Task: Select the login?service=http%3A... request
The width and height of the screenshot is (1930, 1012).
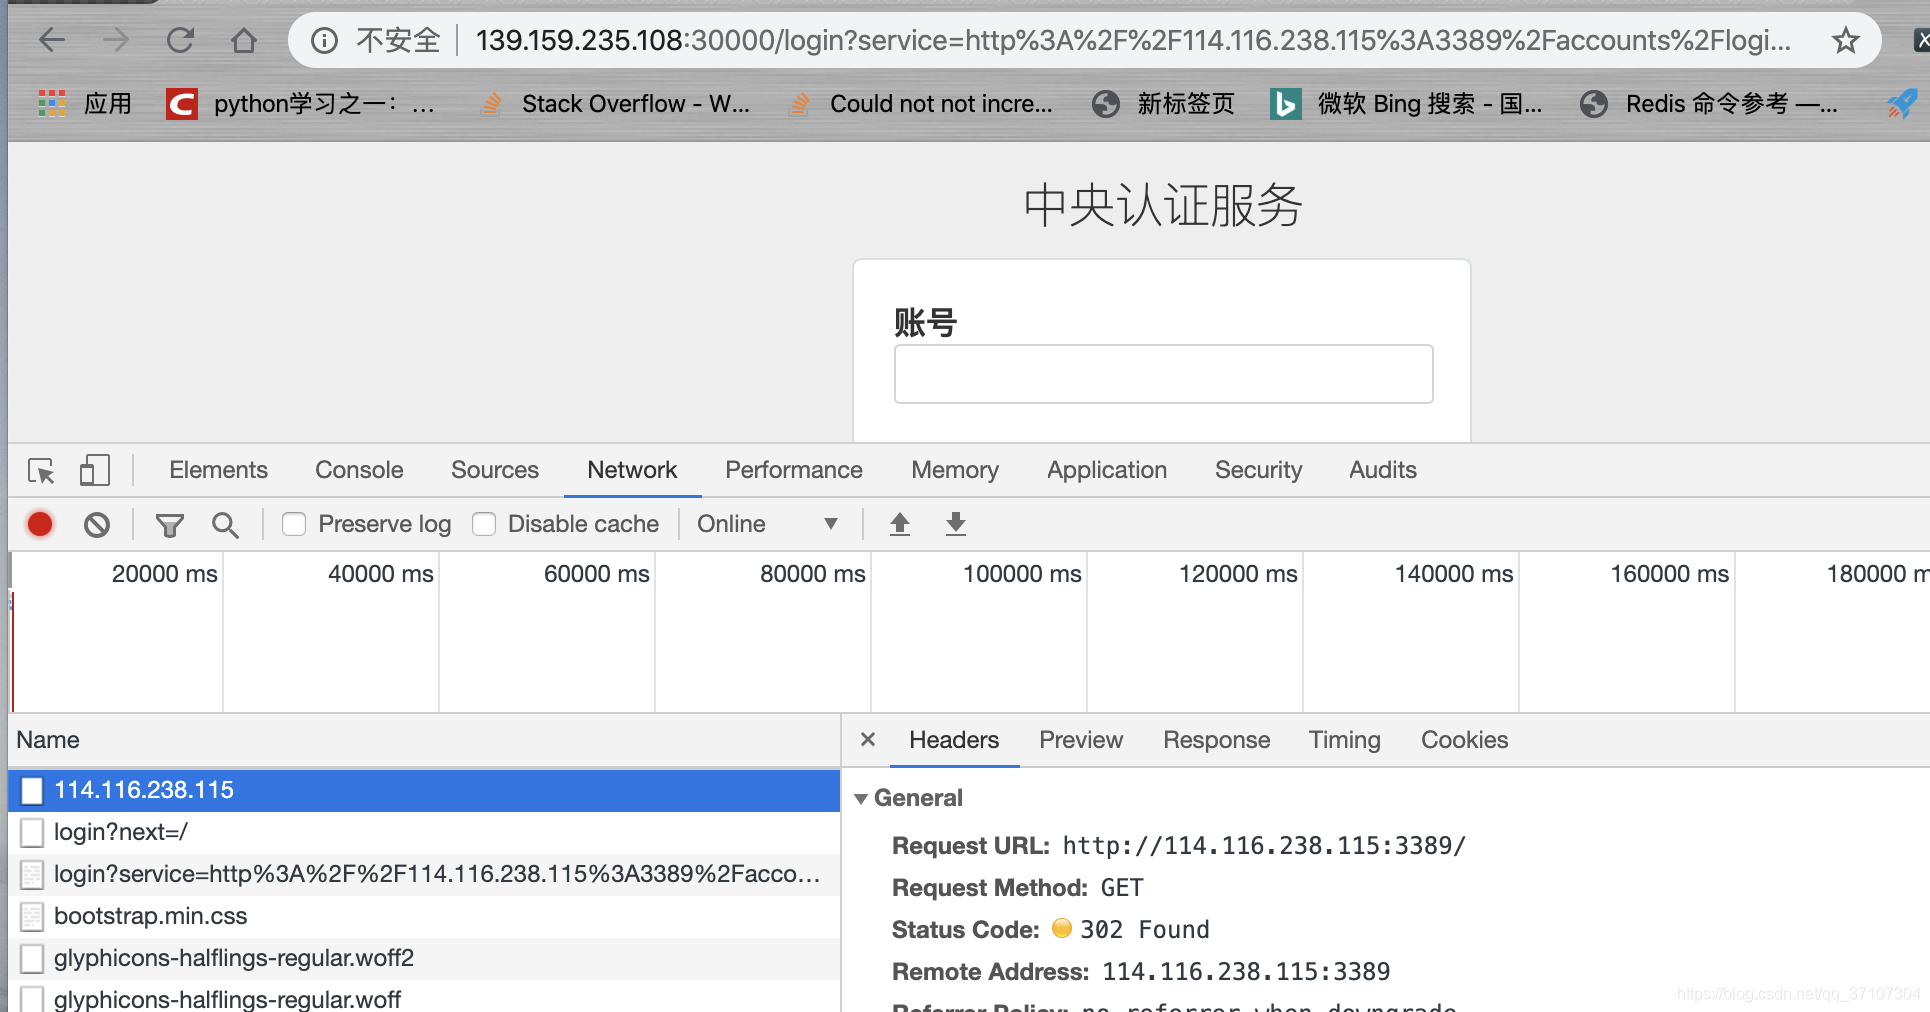Action: click(x=424, y=874)
